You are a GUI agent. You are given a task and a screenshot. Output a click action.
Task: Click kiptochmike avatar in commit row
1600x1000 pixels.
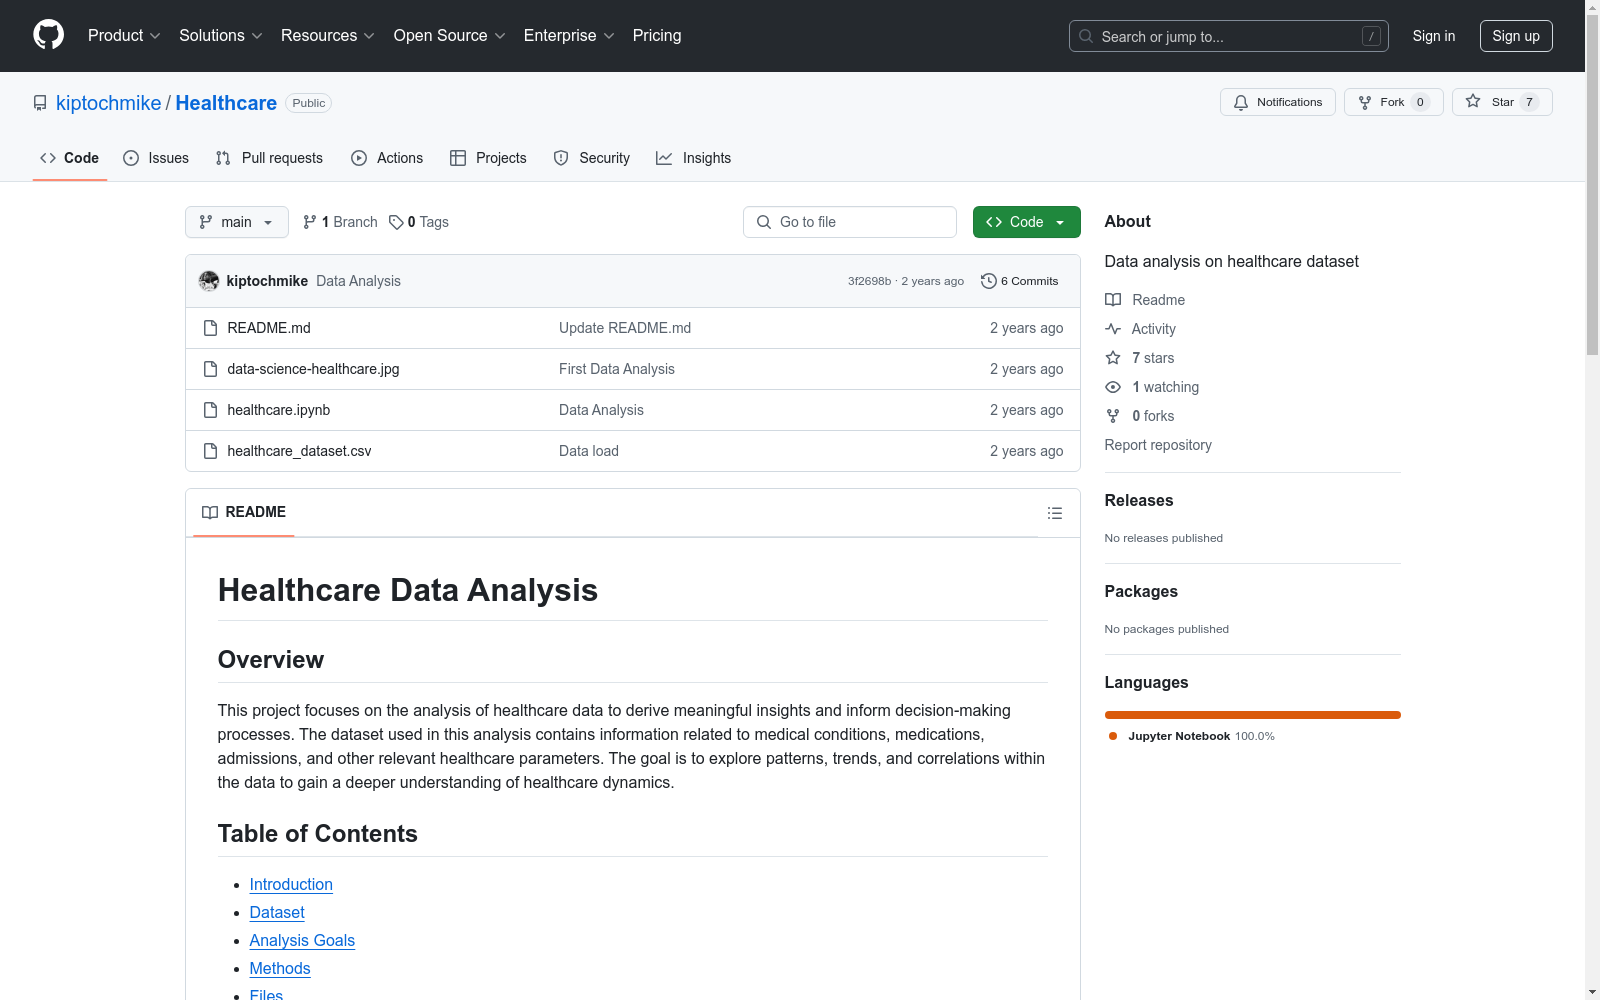click(x=209, y=281)
